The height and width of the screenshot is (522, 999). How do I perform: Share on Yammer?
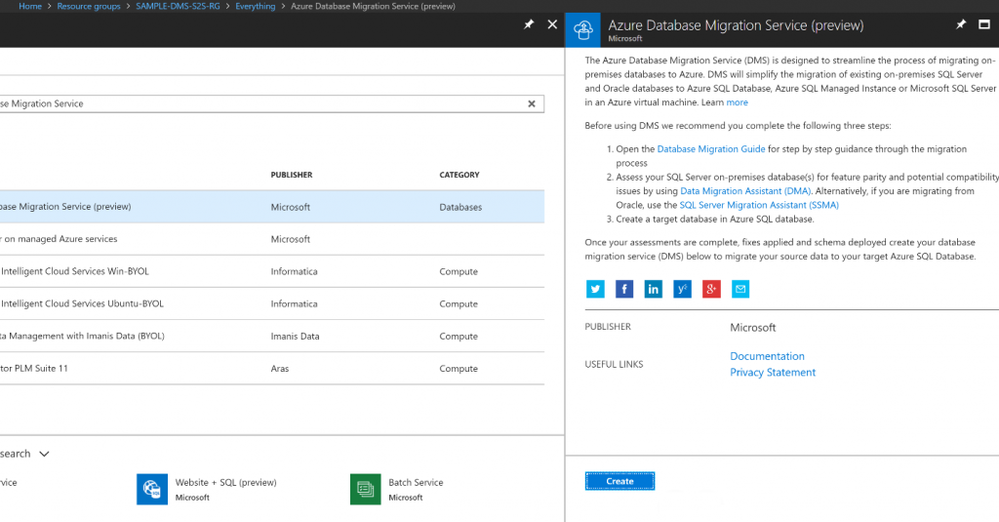(682, 289)
